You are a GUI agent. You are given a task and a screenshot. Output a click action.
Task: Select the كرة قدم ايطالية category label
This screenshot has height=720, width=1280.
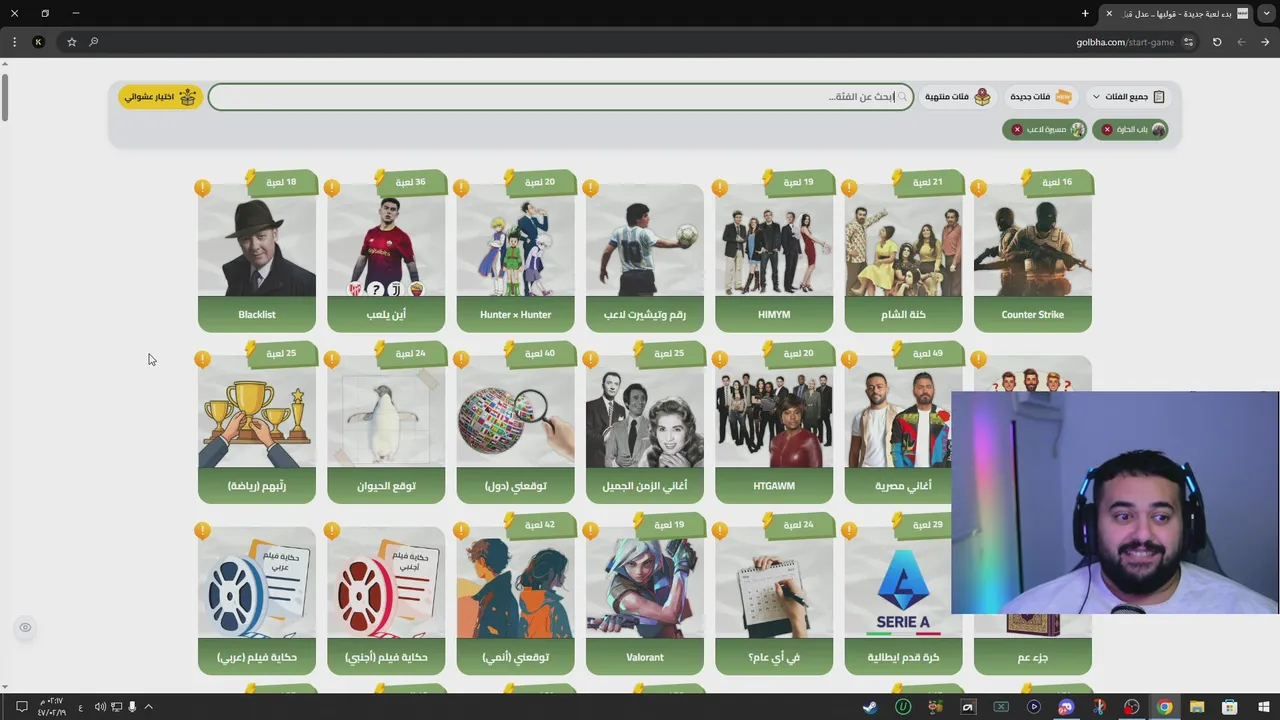903,657
